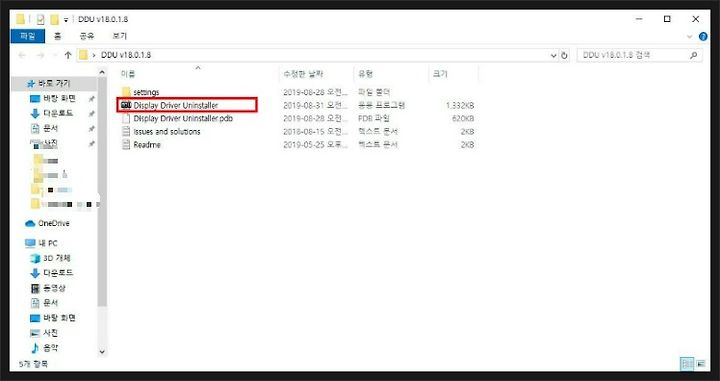The image size is (720, 381).
Task: Select the Display Driver Uninstaller.pdb file name
Action: [183, 118]
